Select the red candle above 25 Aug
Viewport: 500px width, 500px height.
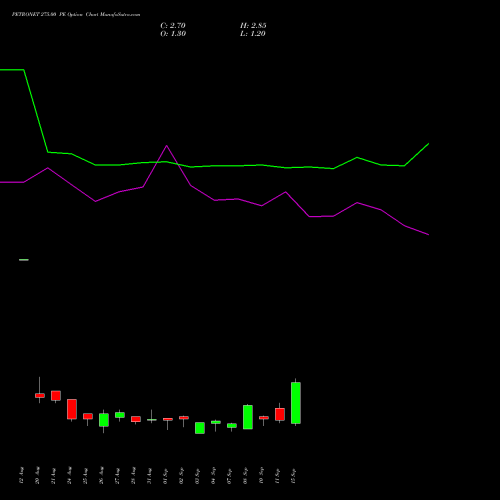pos(88,416)
